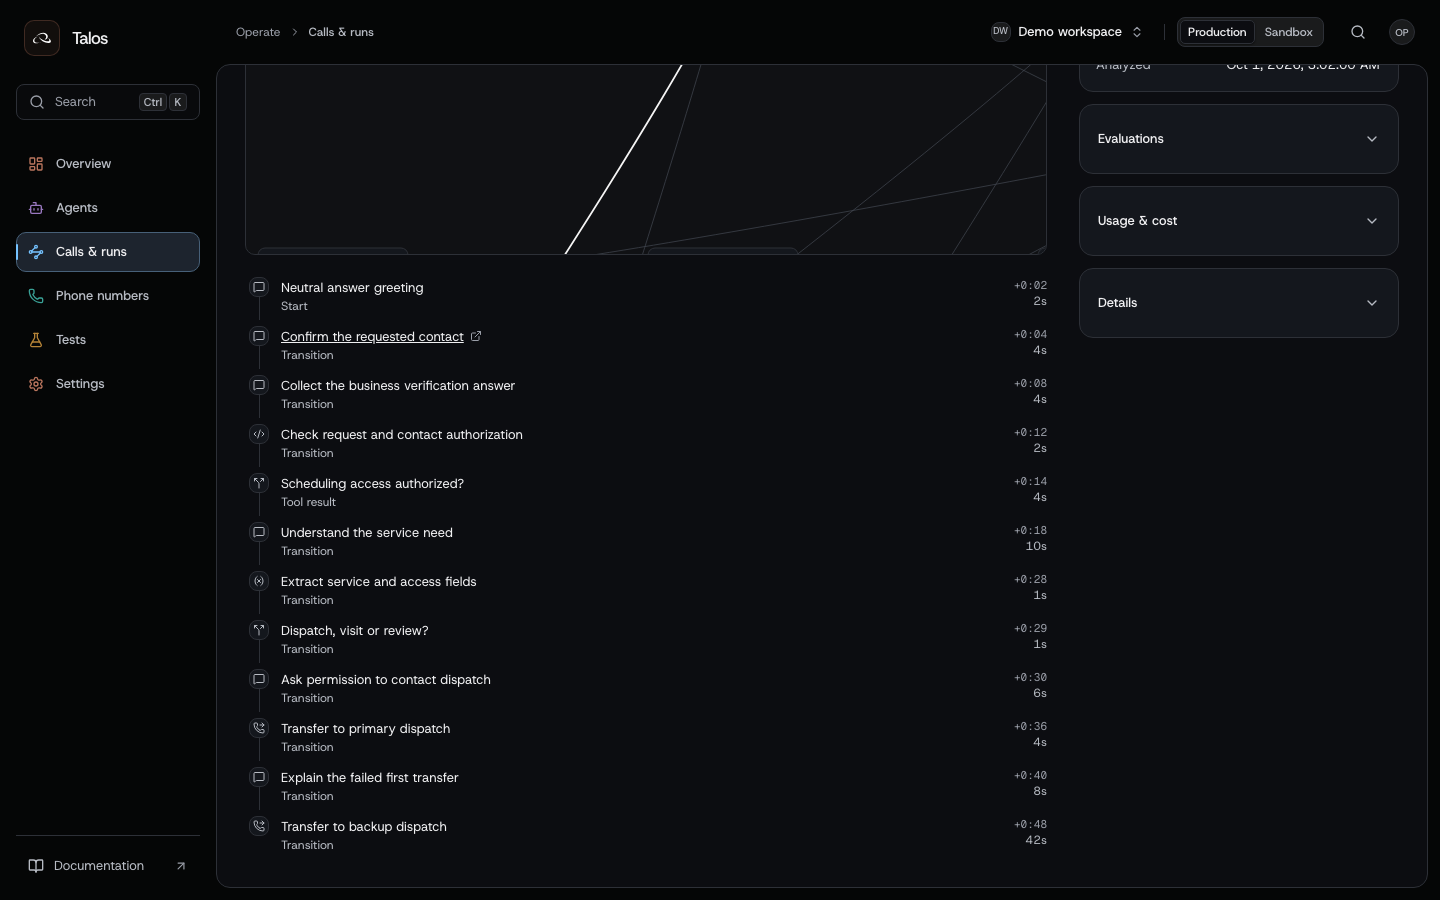Go to Agents page in sidebar

[x=108, y=208]
